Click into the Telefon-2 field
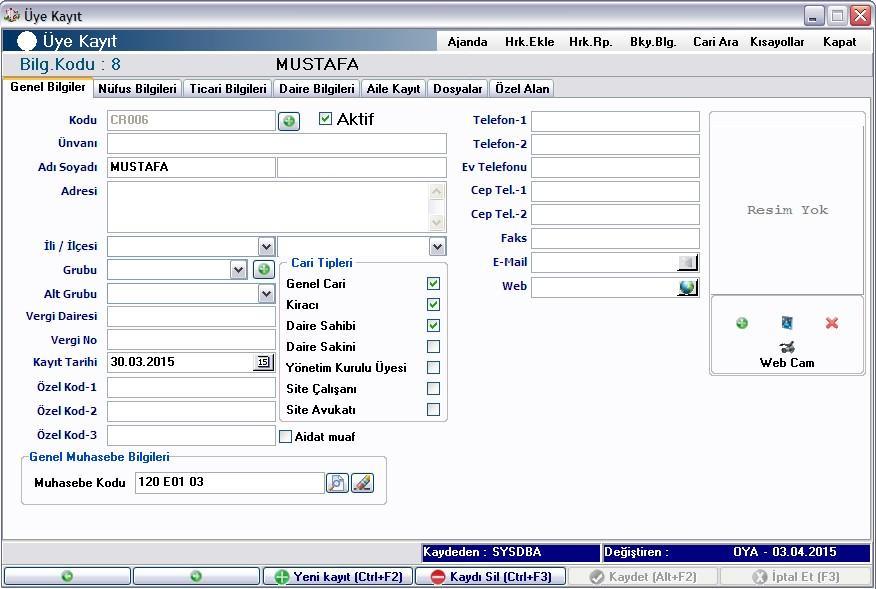 tap(615, 144)
